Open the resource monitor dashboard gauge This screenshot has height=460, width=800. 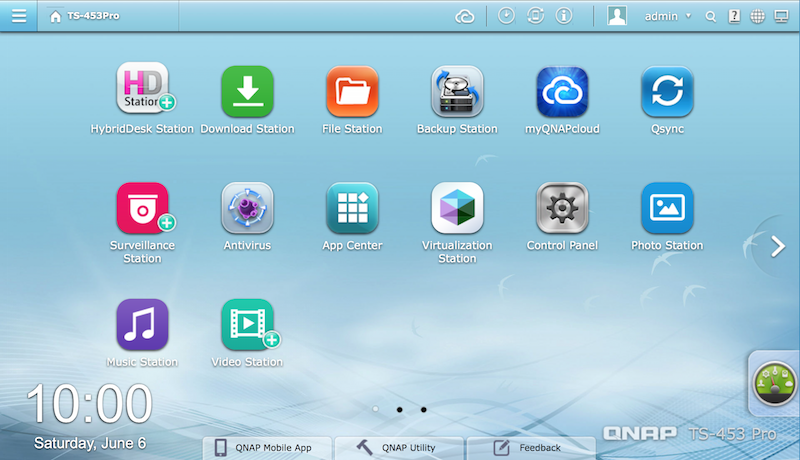[x=774, y=382]
